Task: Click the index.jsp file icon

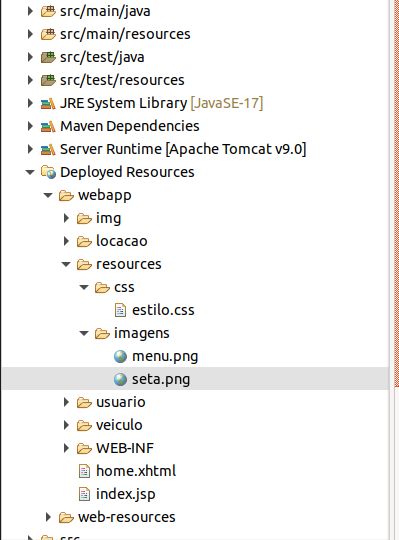Action: click(x=84, y=494)
